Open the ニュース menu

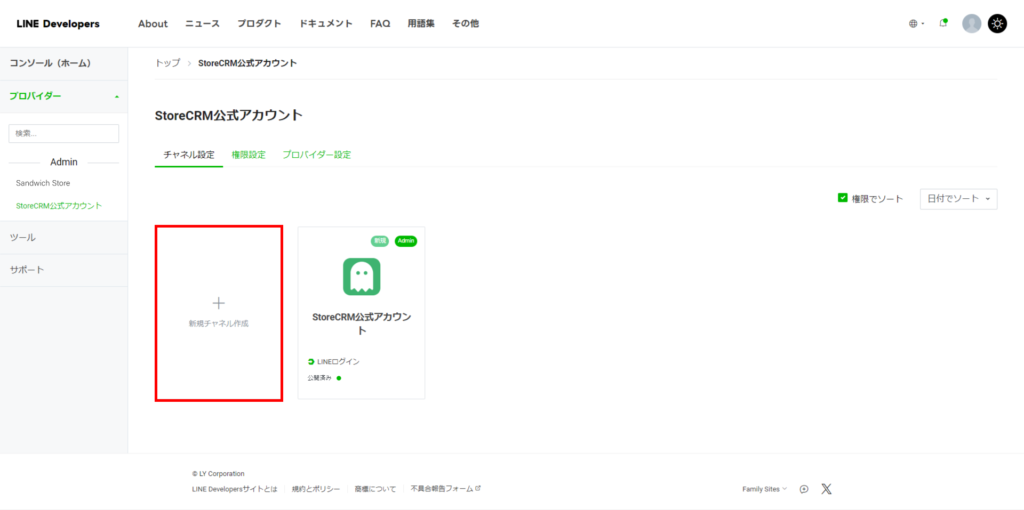[x=202, y=24]
